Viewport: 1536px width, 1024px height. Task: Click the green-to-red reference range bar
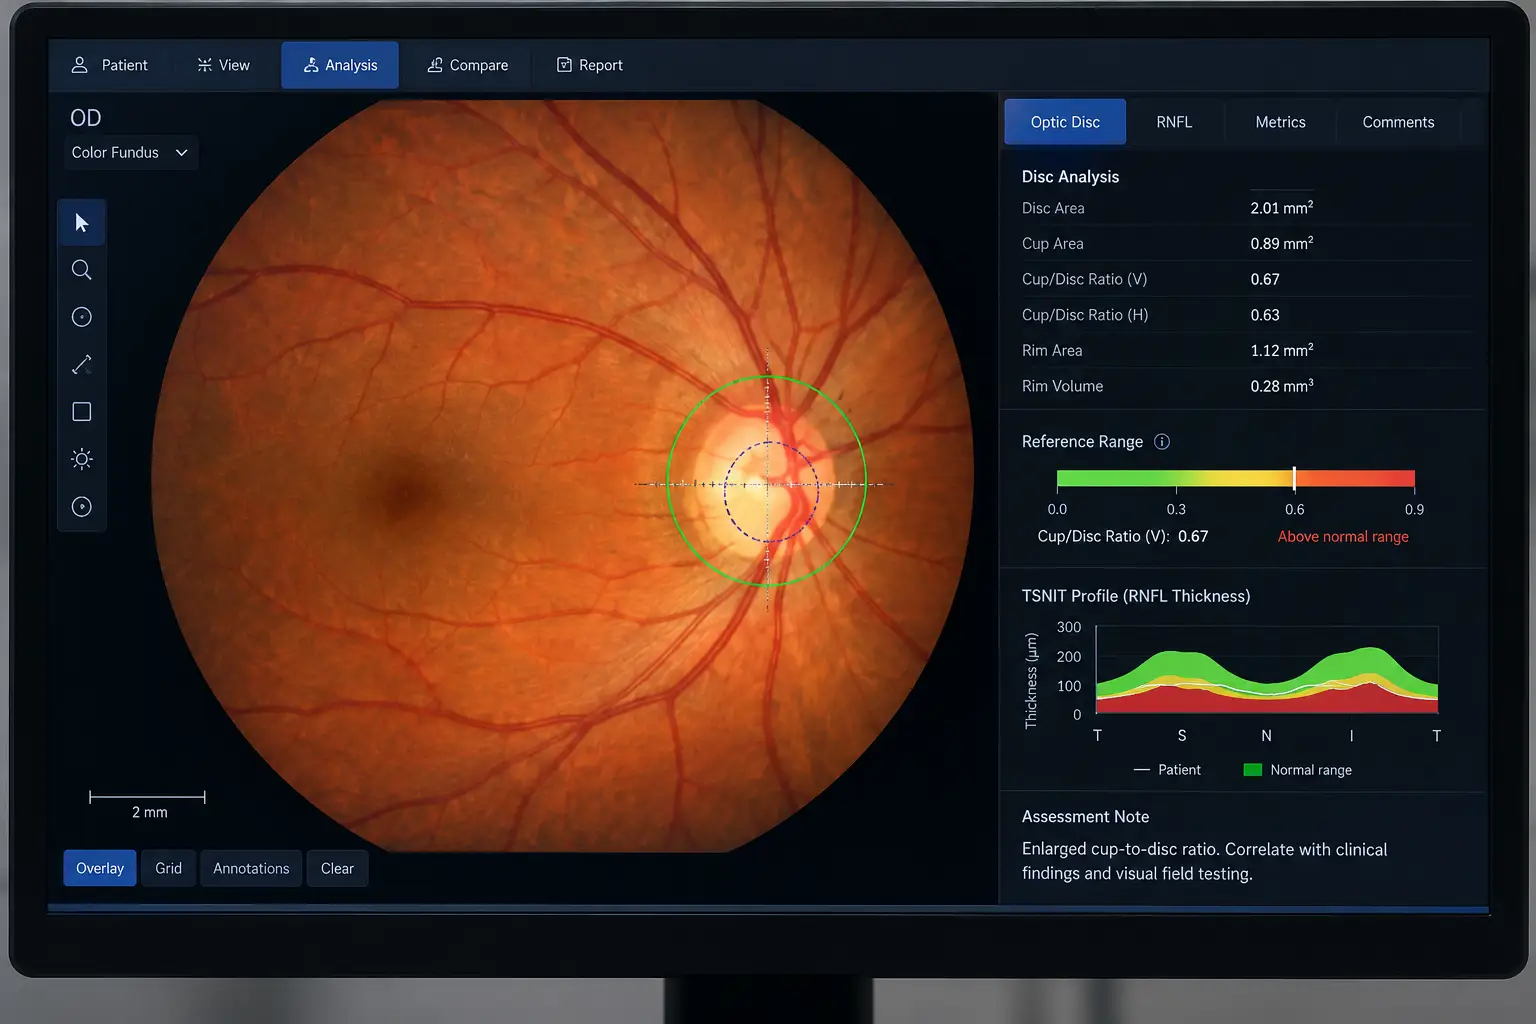[1236, 478]
